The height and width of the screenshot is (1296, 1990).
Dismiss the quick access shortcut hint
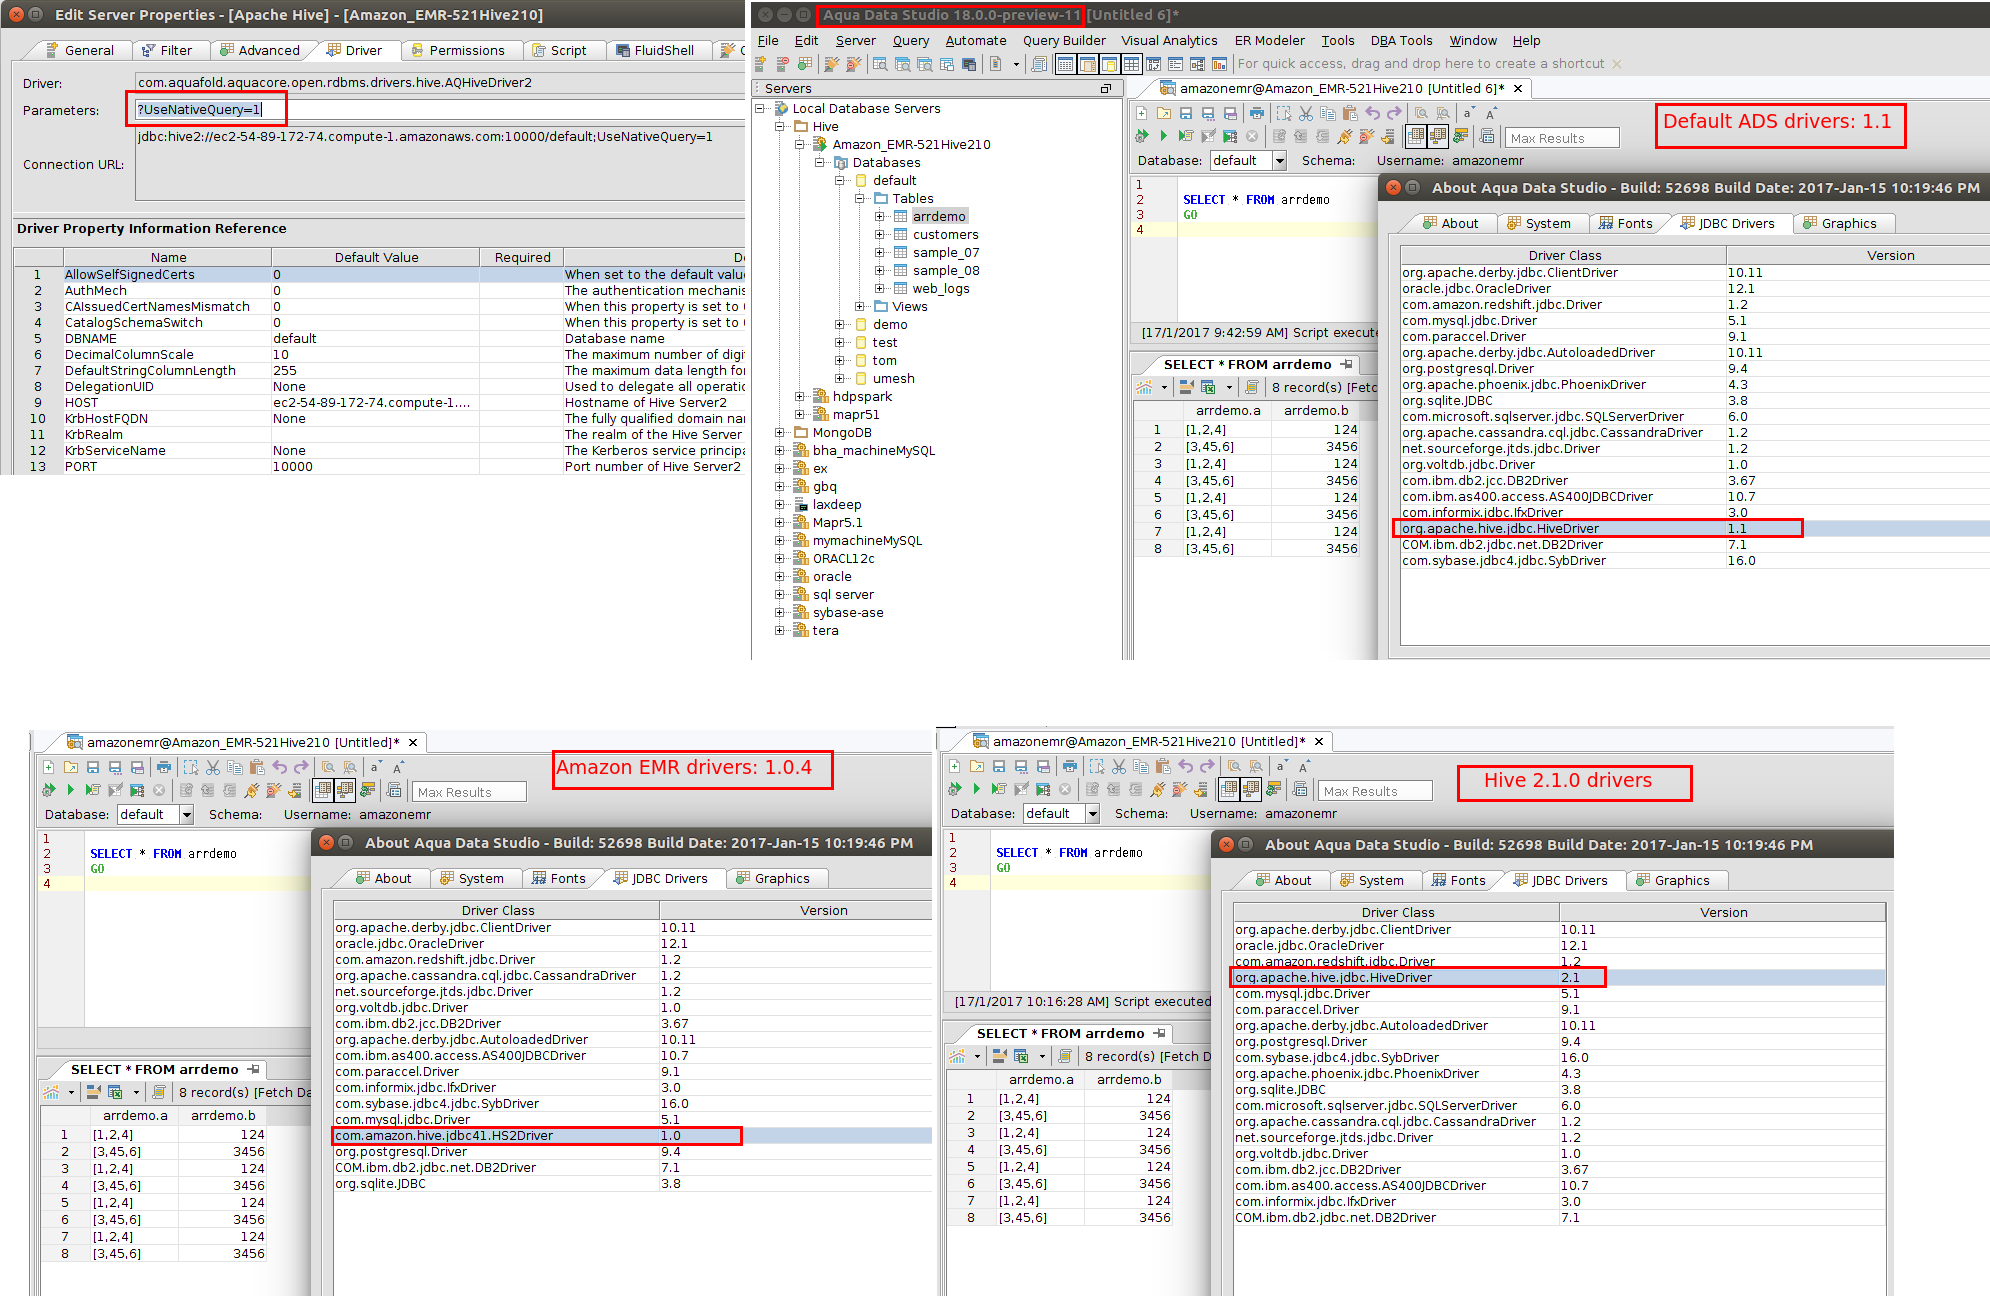tap(1617, 63)
